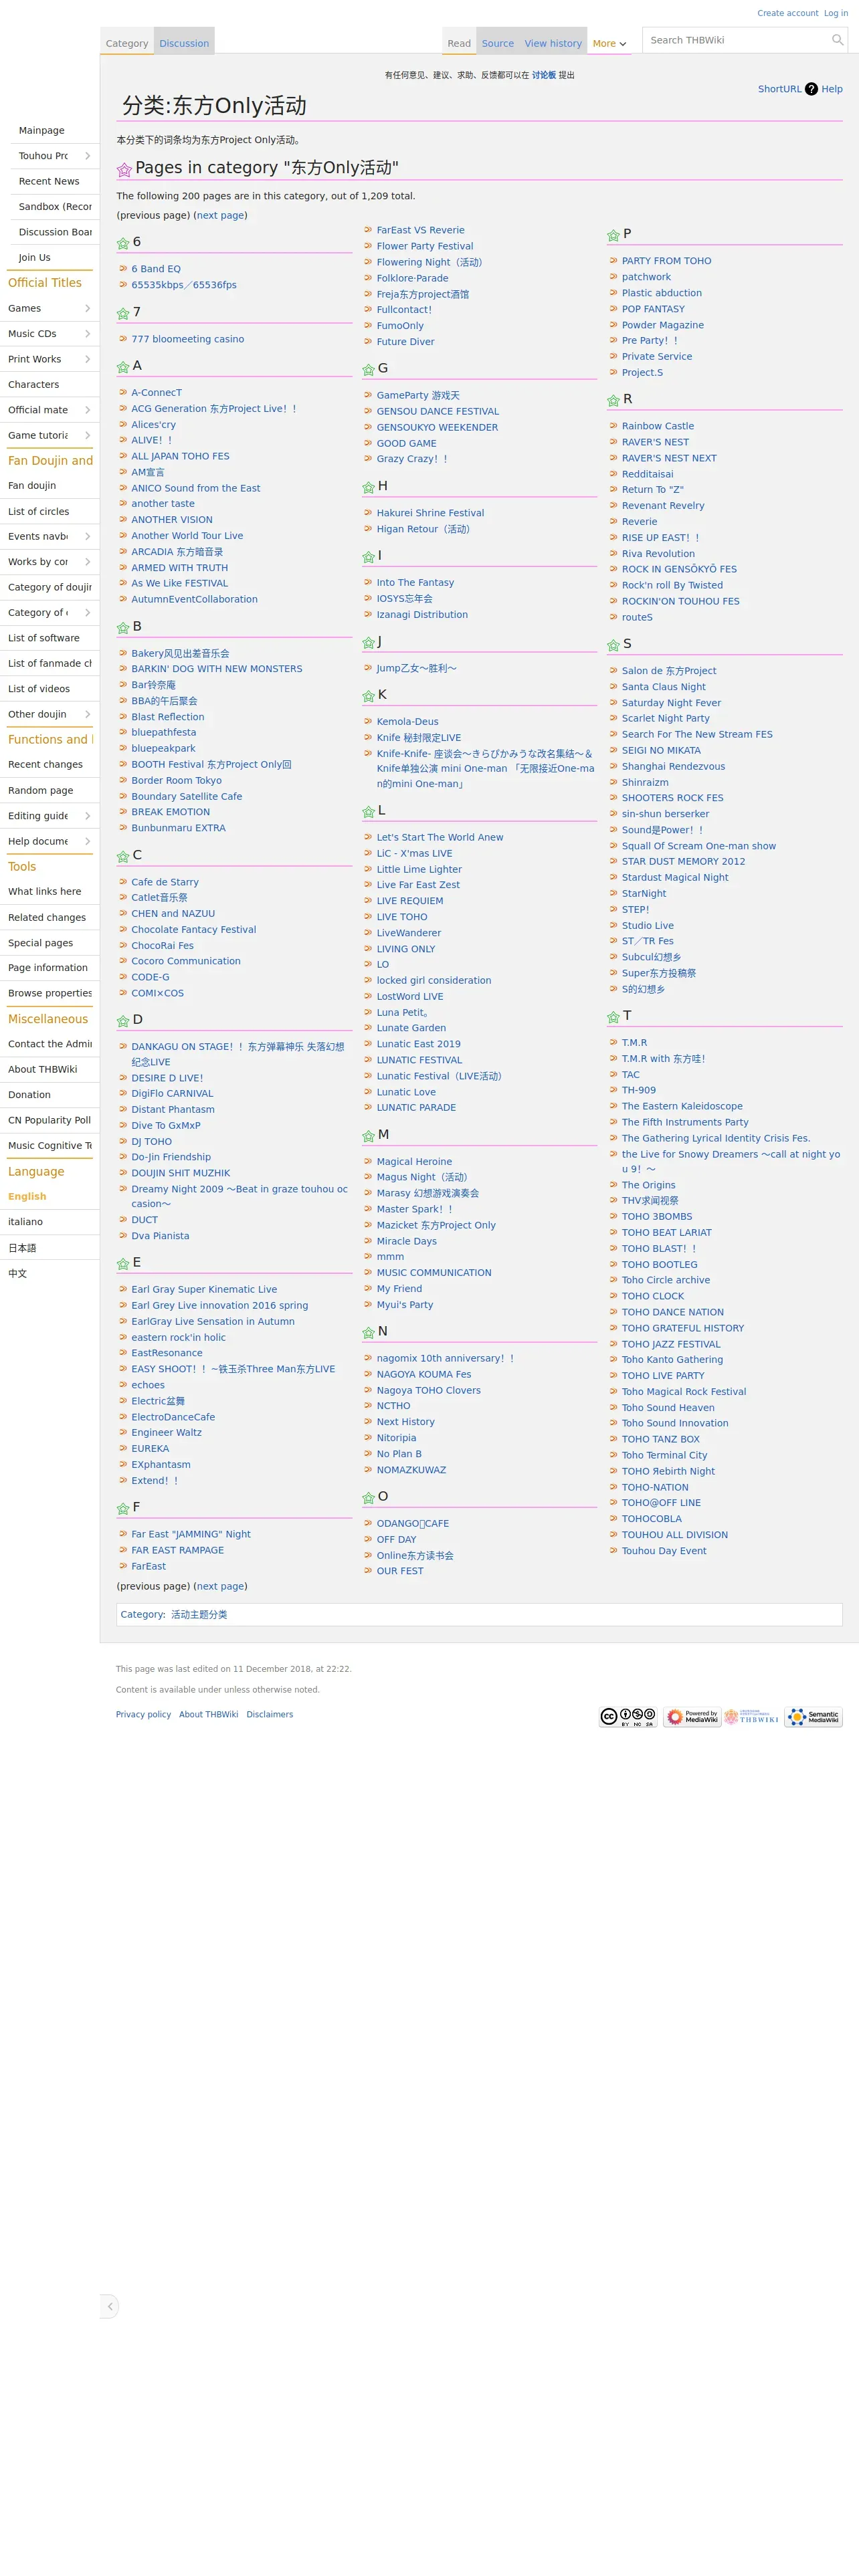859x2576 pixels.
Task: Click the Creative Commons license badge
Action: 628,1717
